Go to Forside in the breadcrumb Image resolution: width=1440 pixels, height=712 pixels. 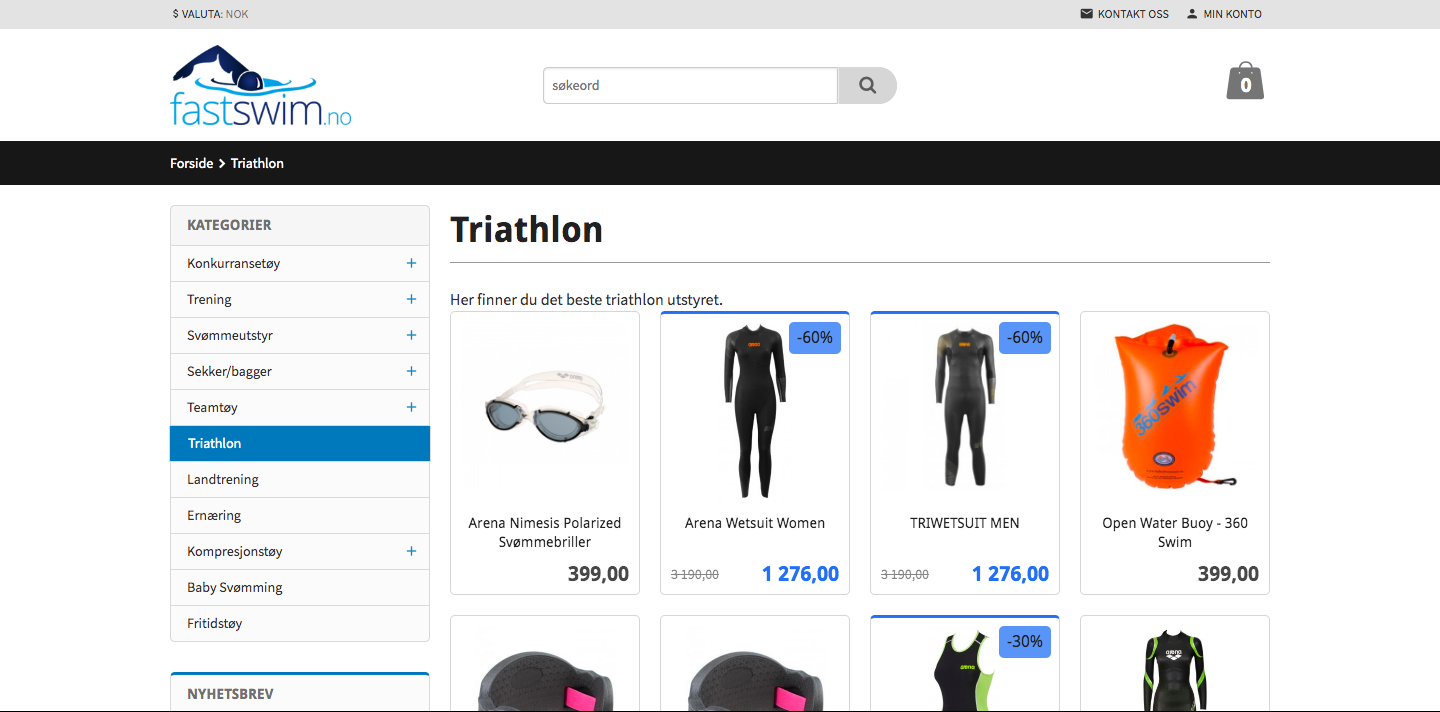191,163
